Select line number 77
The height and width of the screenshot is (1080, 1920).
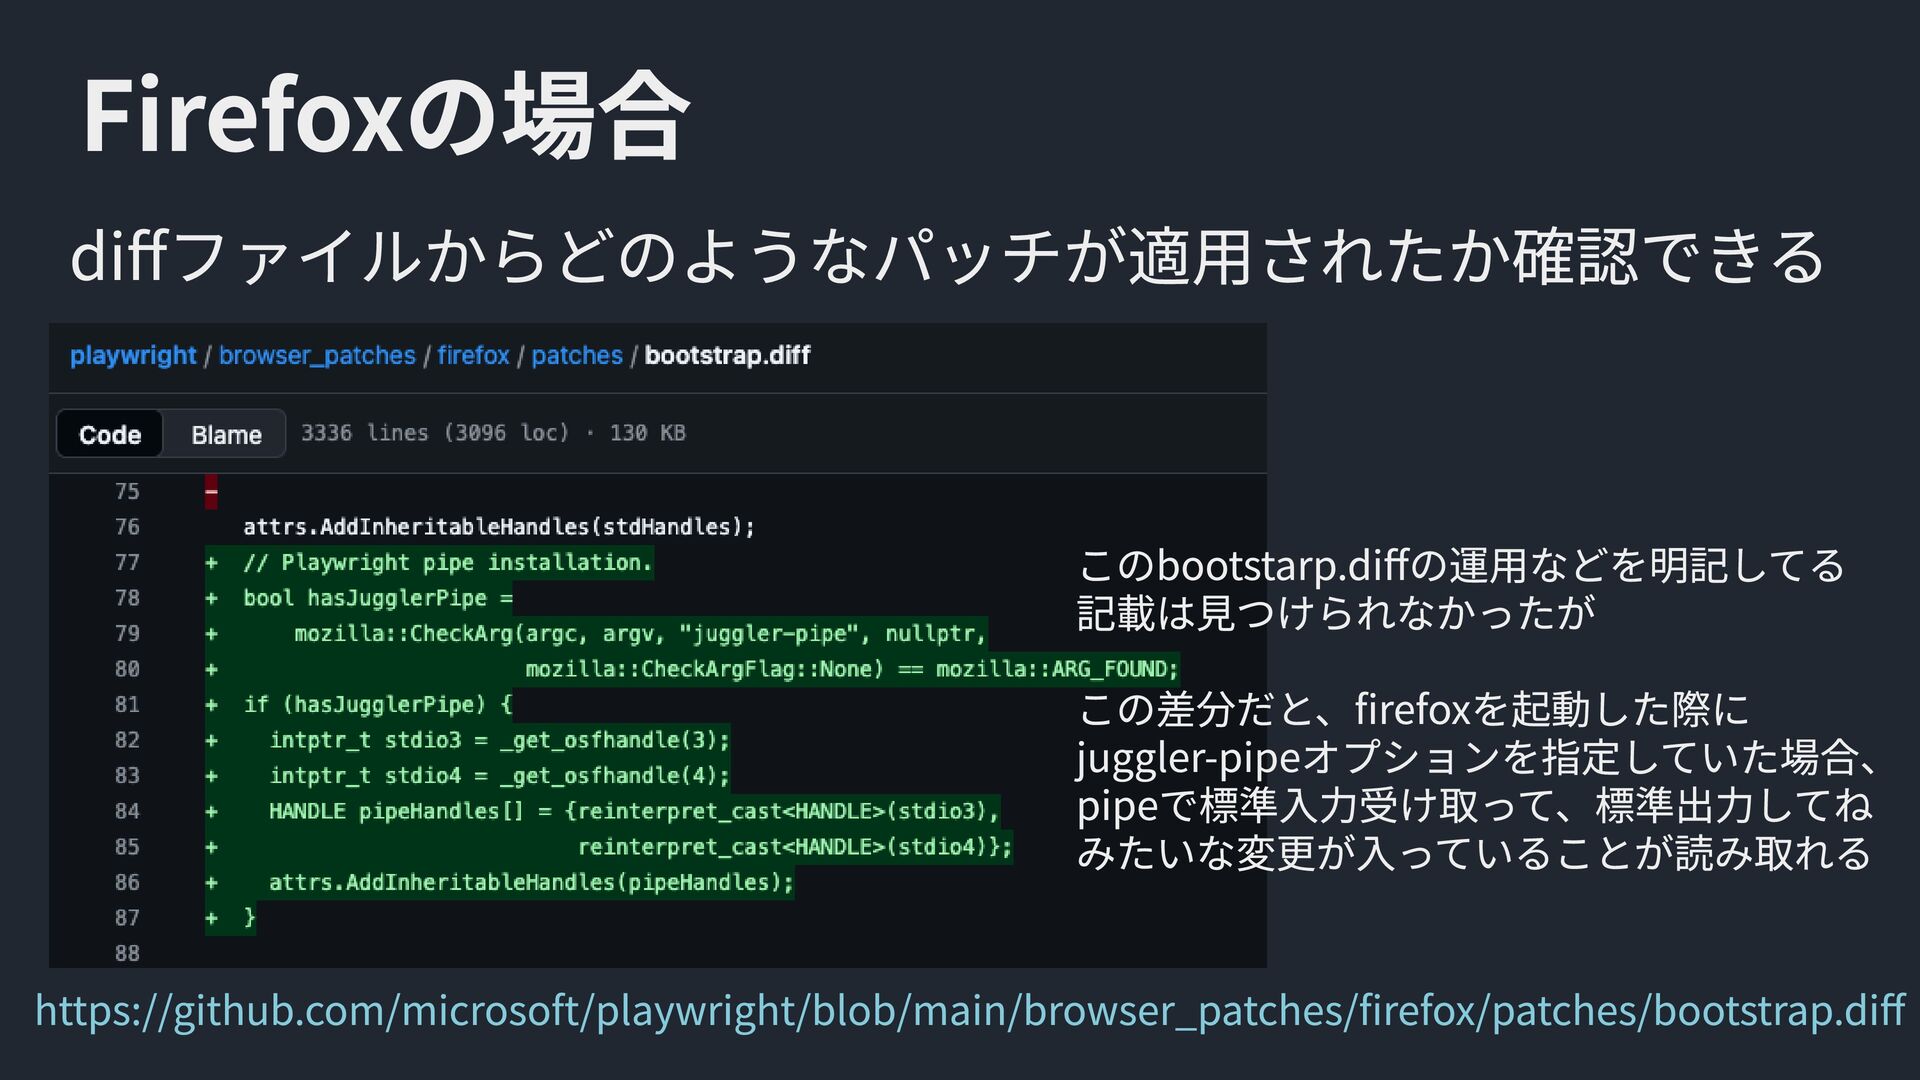[x=127, y=563]
